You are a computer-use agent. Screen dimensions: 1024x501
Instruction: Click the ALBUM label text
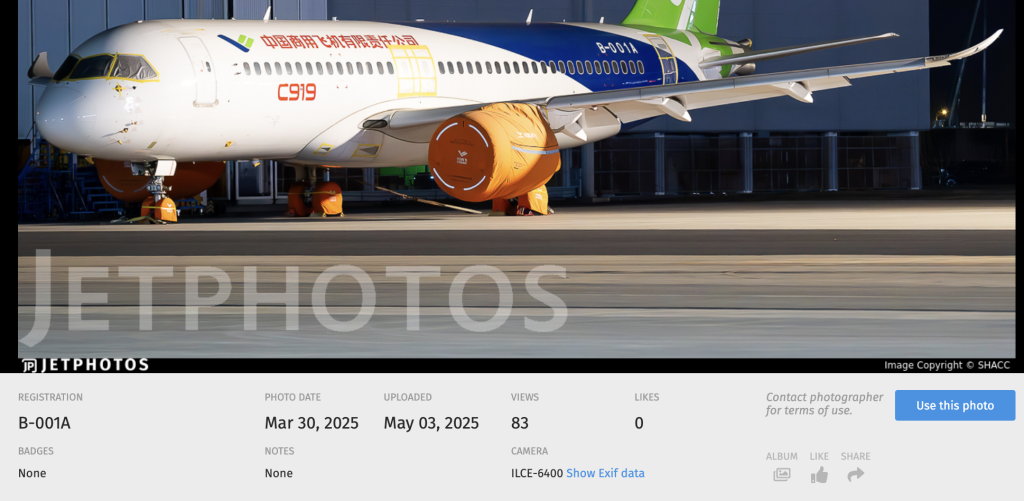[x=782, y=457]
